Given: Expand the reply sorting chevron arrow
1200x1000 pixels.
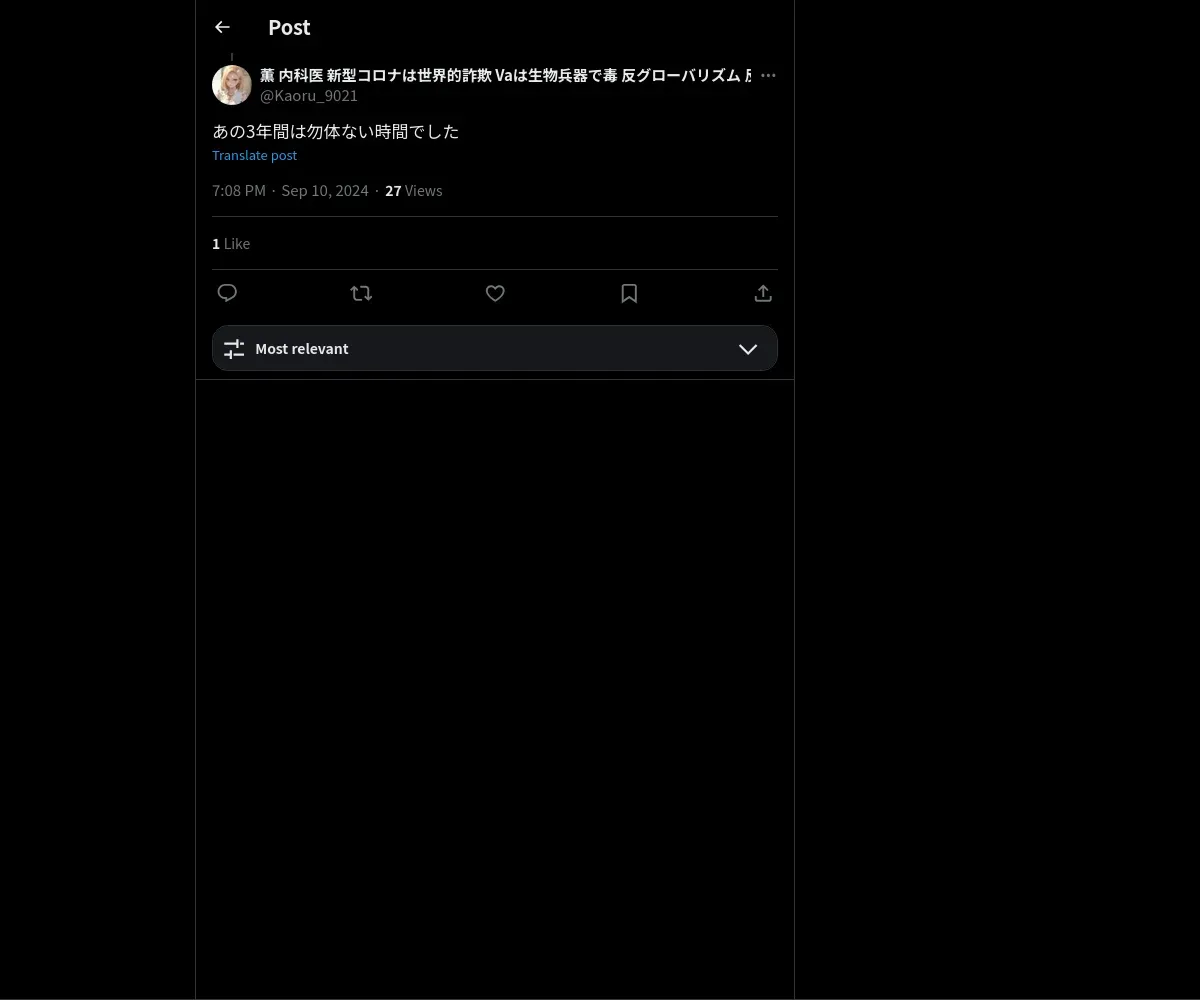Looking at the screenshot, I should (x=748, y=349).
